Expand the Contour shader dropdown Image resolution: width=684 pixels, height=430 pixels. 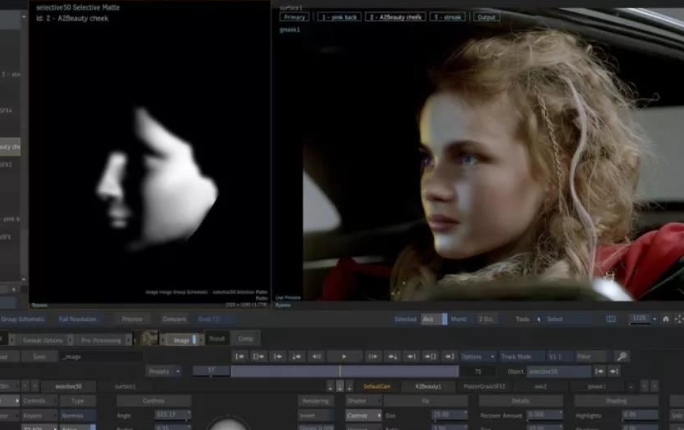coord(364,416)
